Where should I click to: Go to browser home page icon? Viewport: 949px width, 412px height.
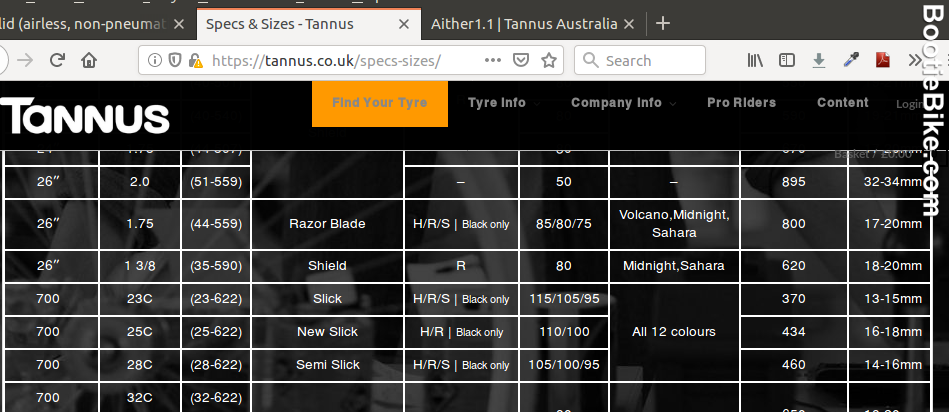[89, 60]
